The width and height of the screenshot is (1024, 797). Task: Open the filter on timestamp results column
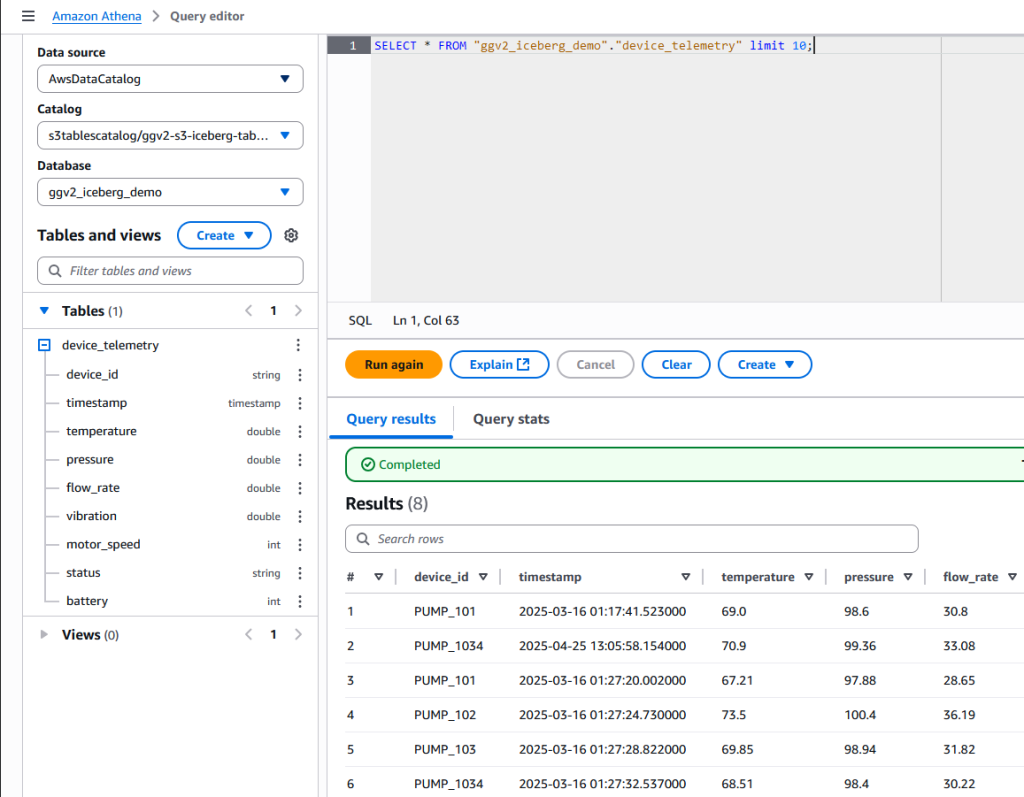[x=687, y=576]
